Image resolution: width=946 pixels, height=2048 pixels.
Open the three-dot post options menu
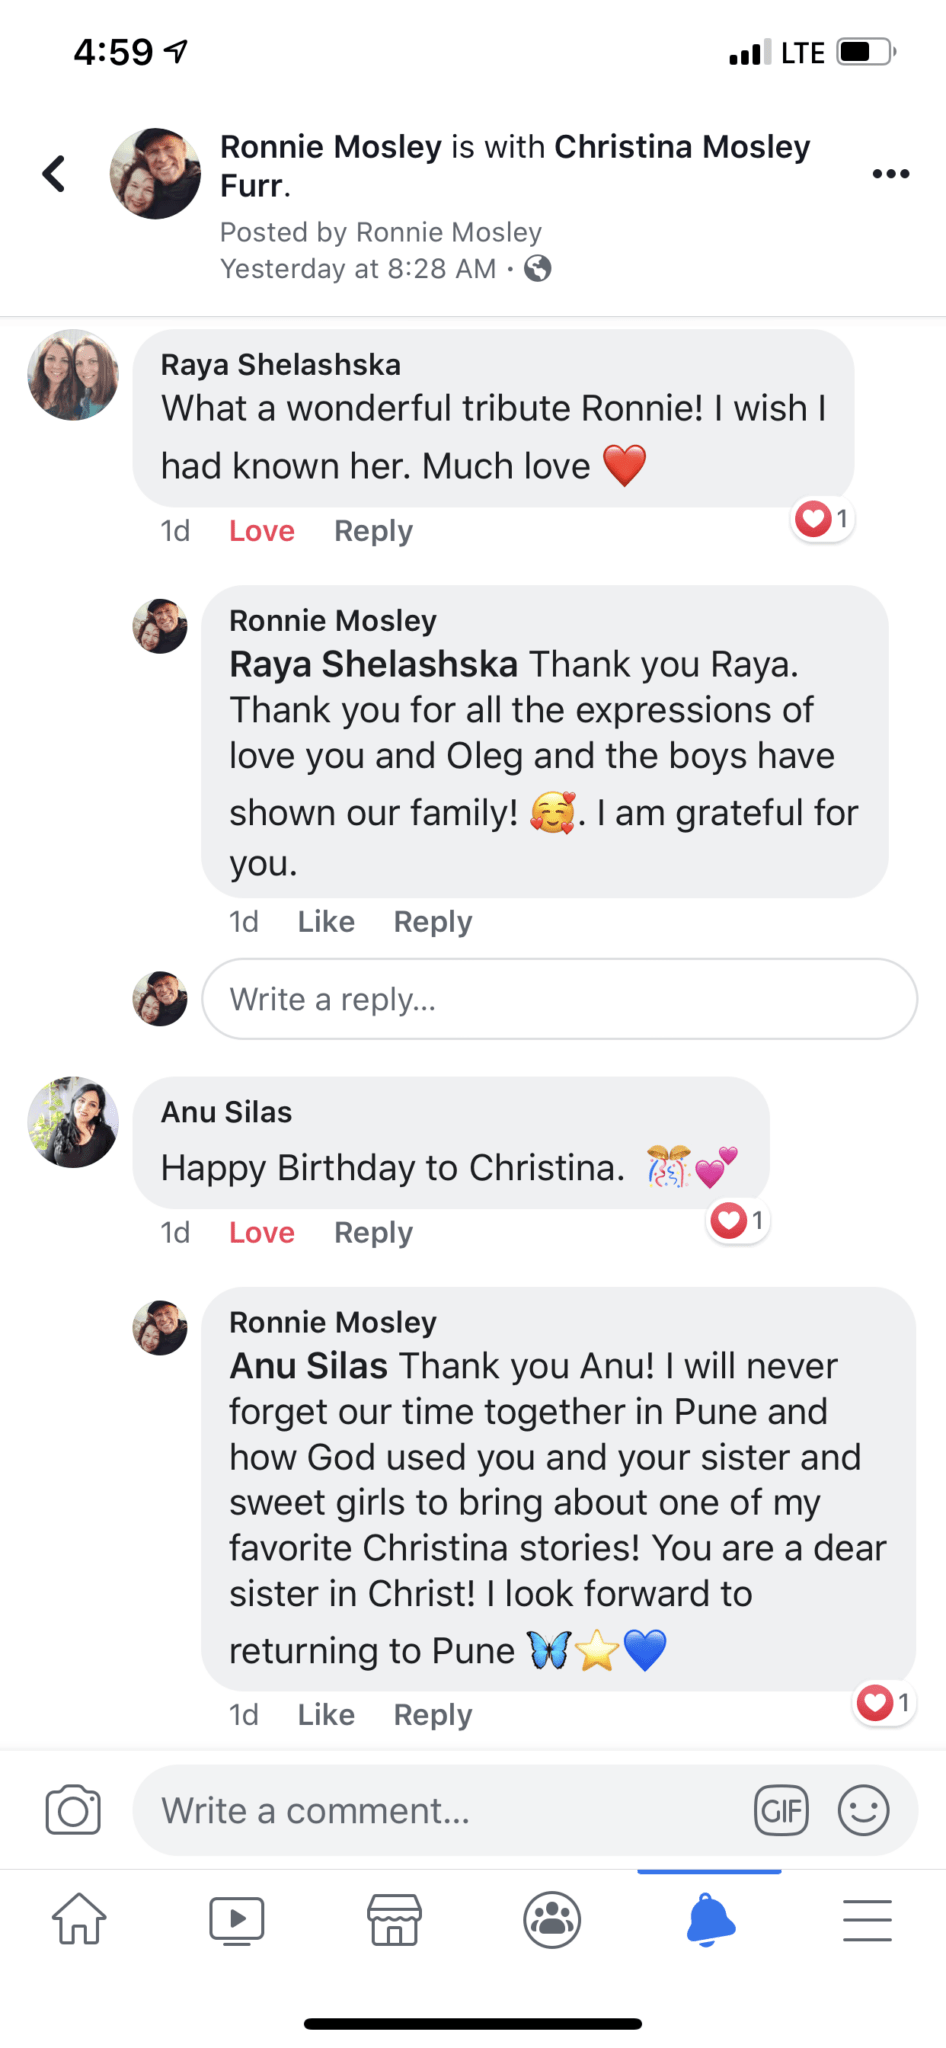tap(890, 174)
